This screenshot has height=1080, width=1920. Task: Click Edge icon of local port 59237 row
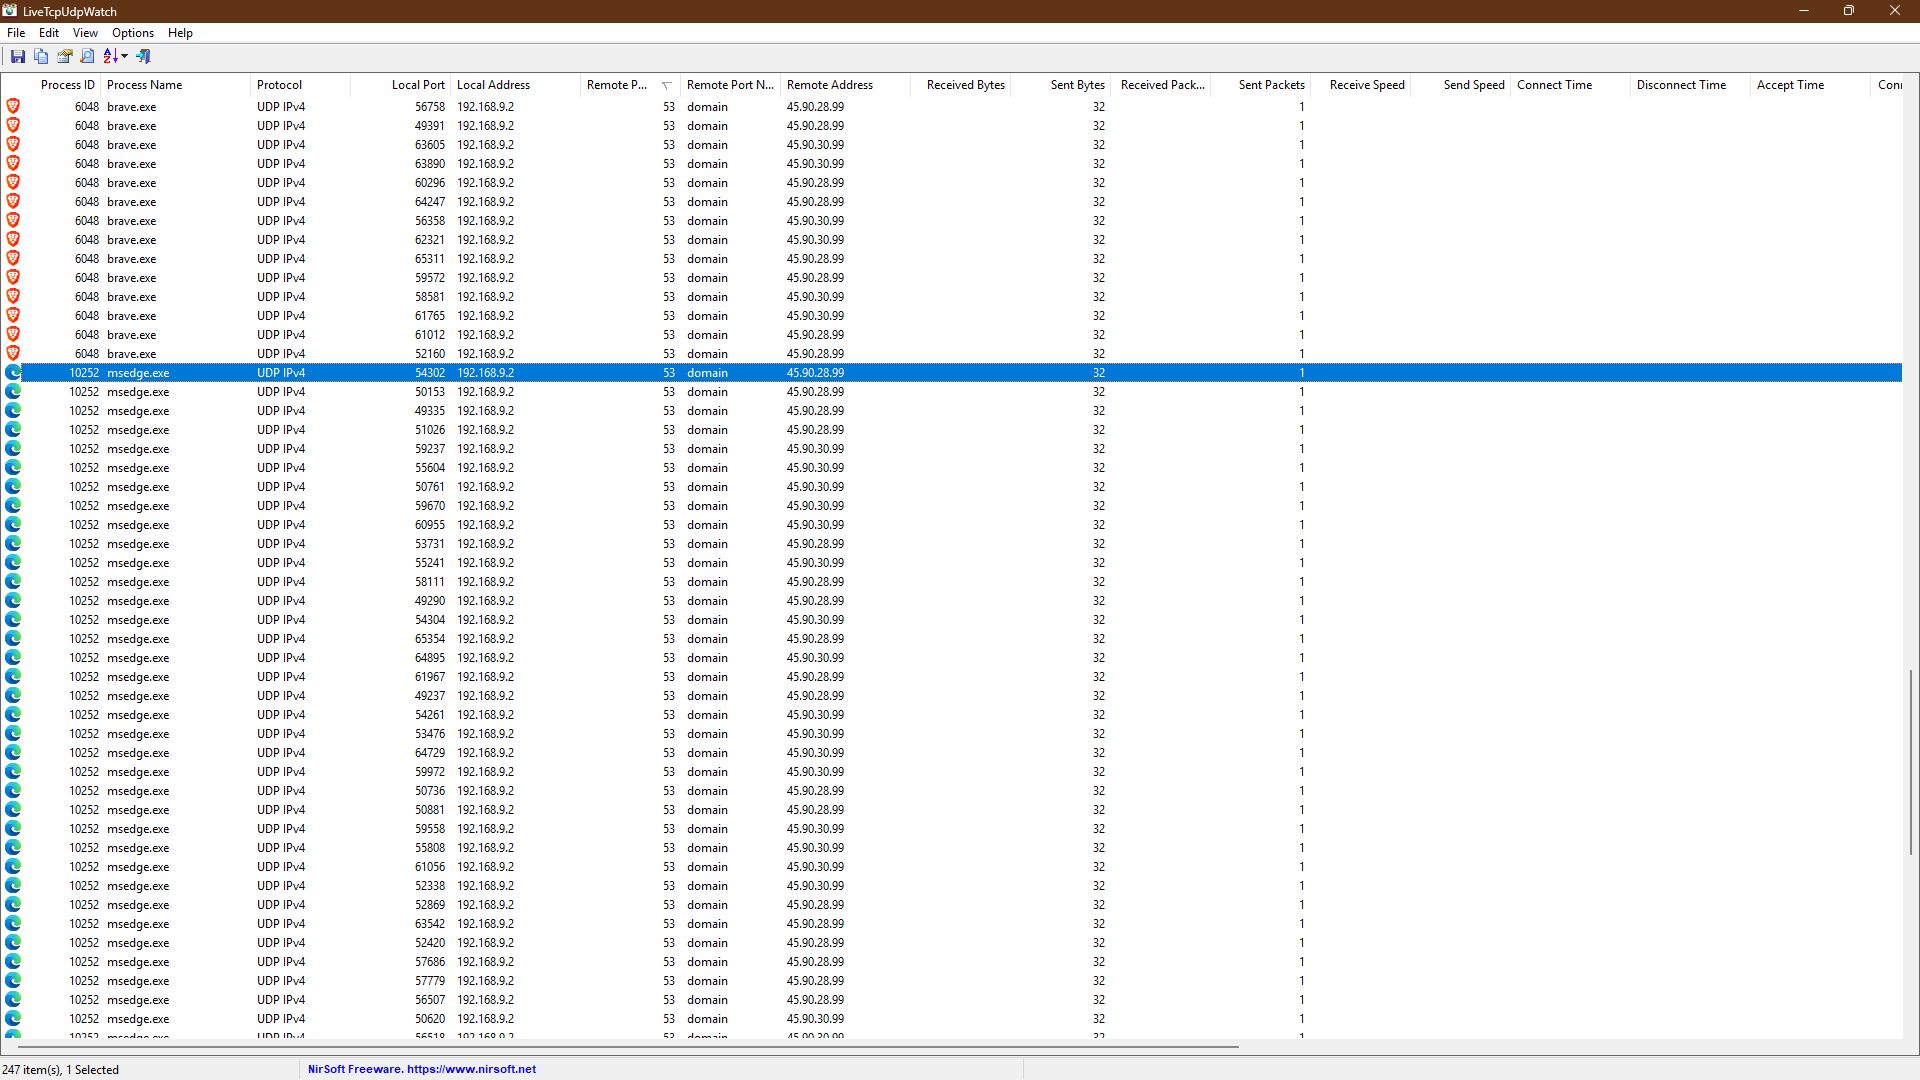[13, 448]
